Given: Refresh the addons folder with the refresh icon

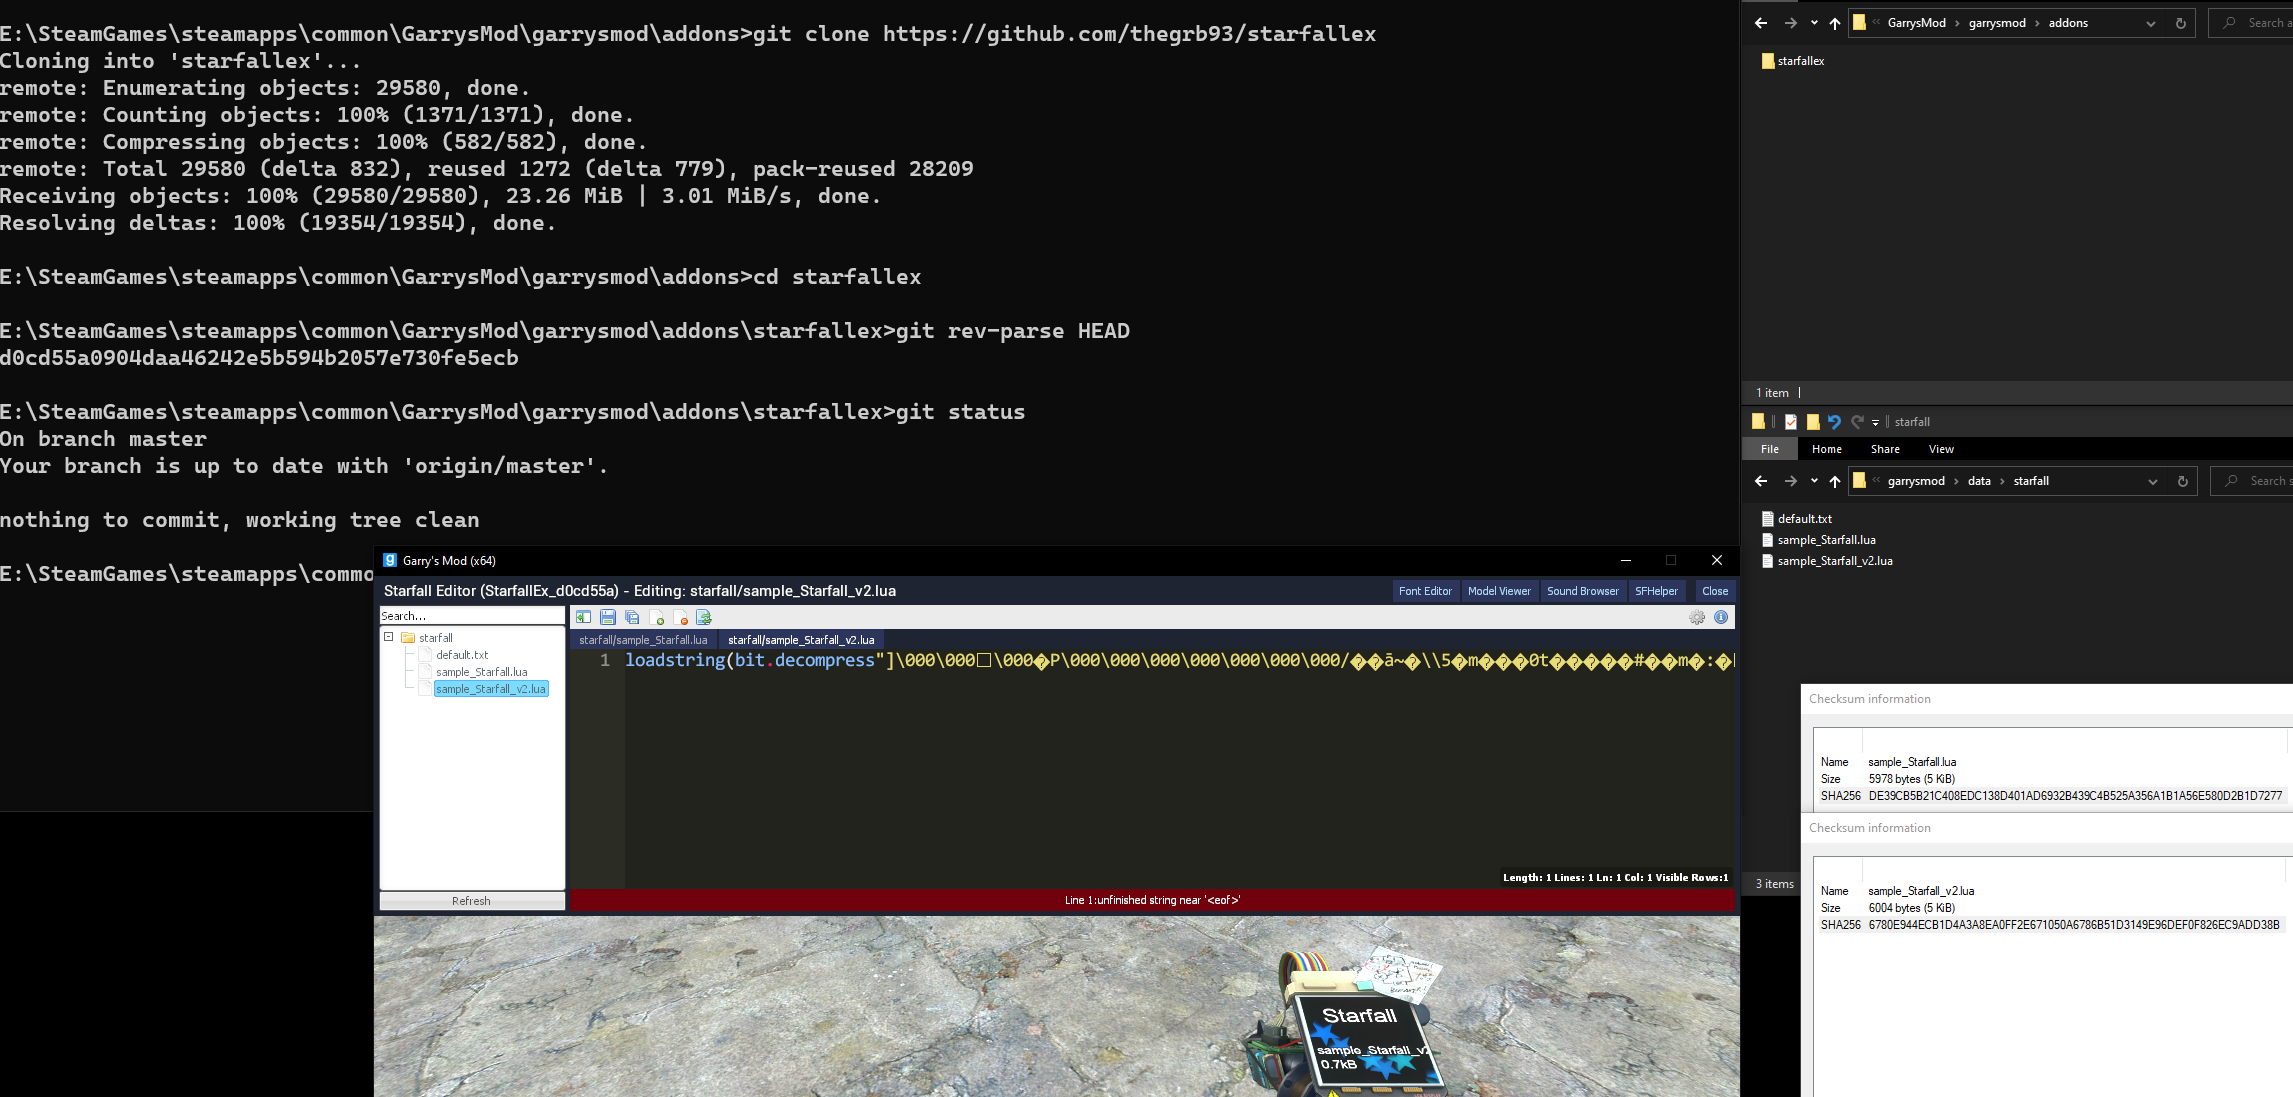Looking at the screenshot, I should (2180, 22).
